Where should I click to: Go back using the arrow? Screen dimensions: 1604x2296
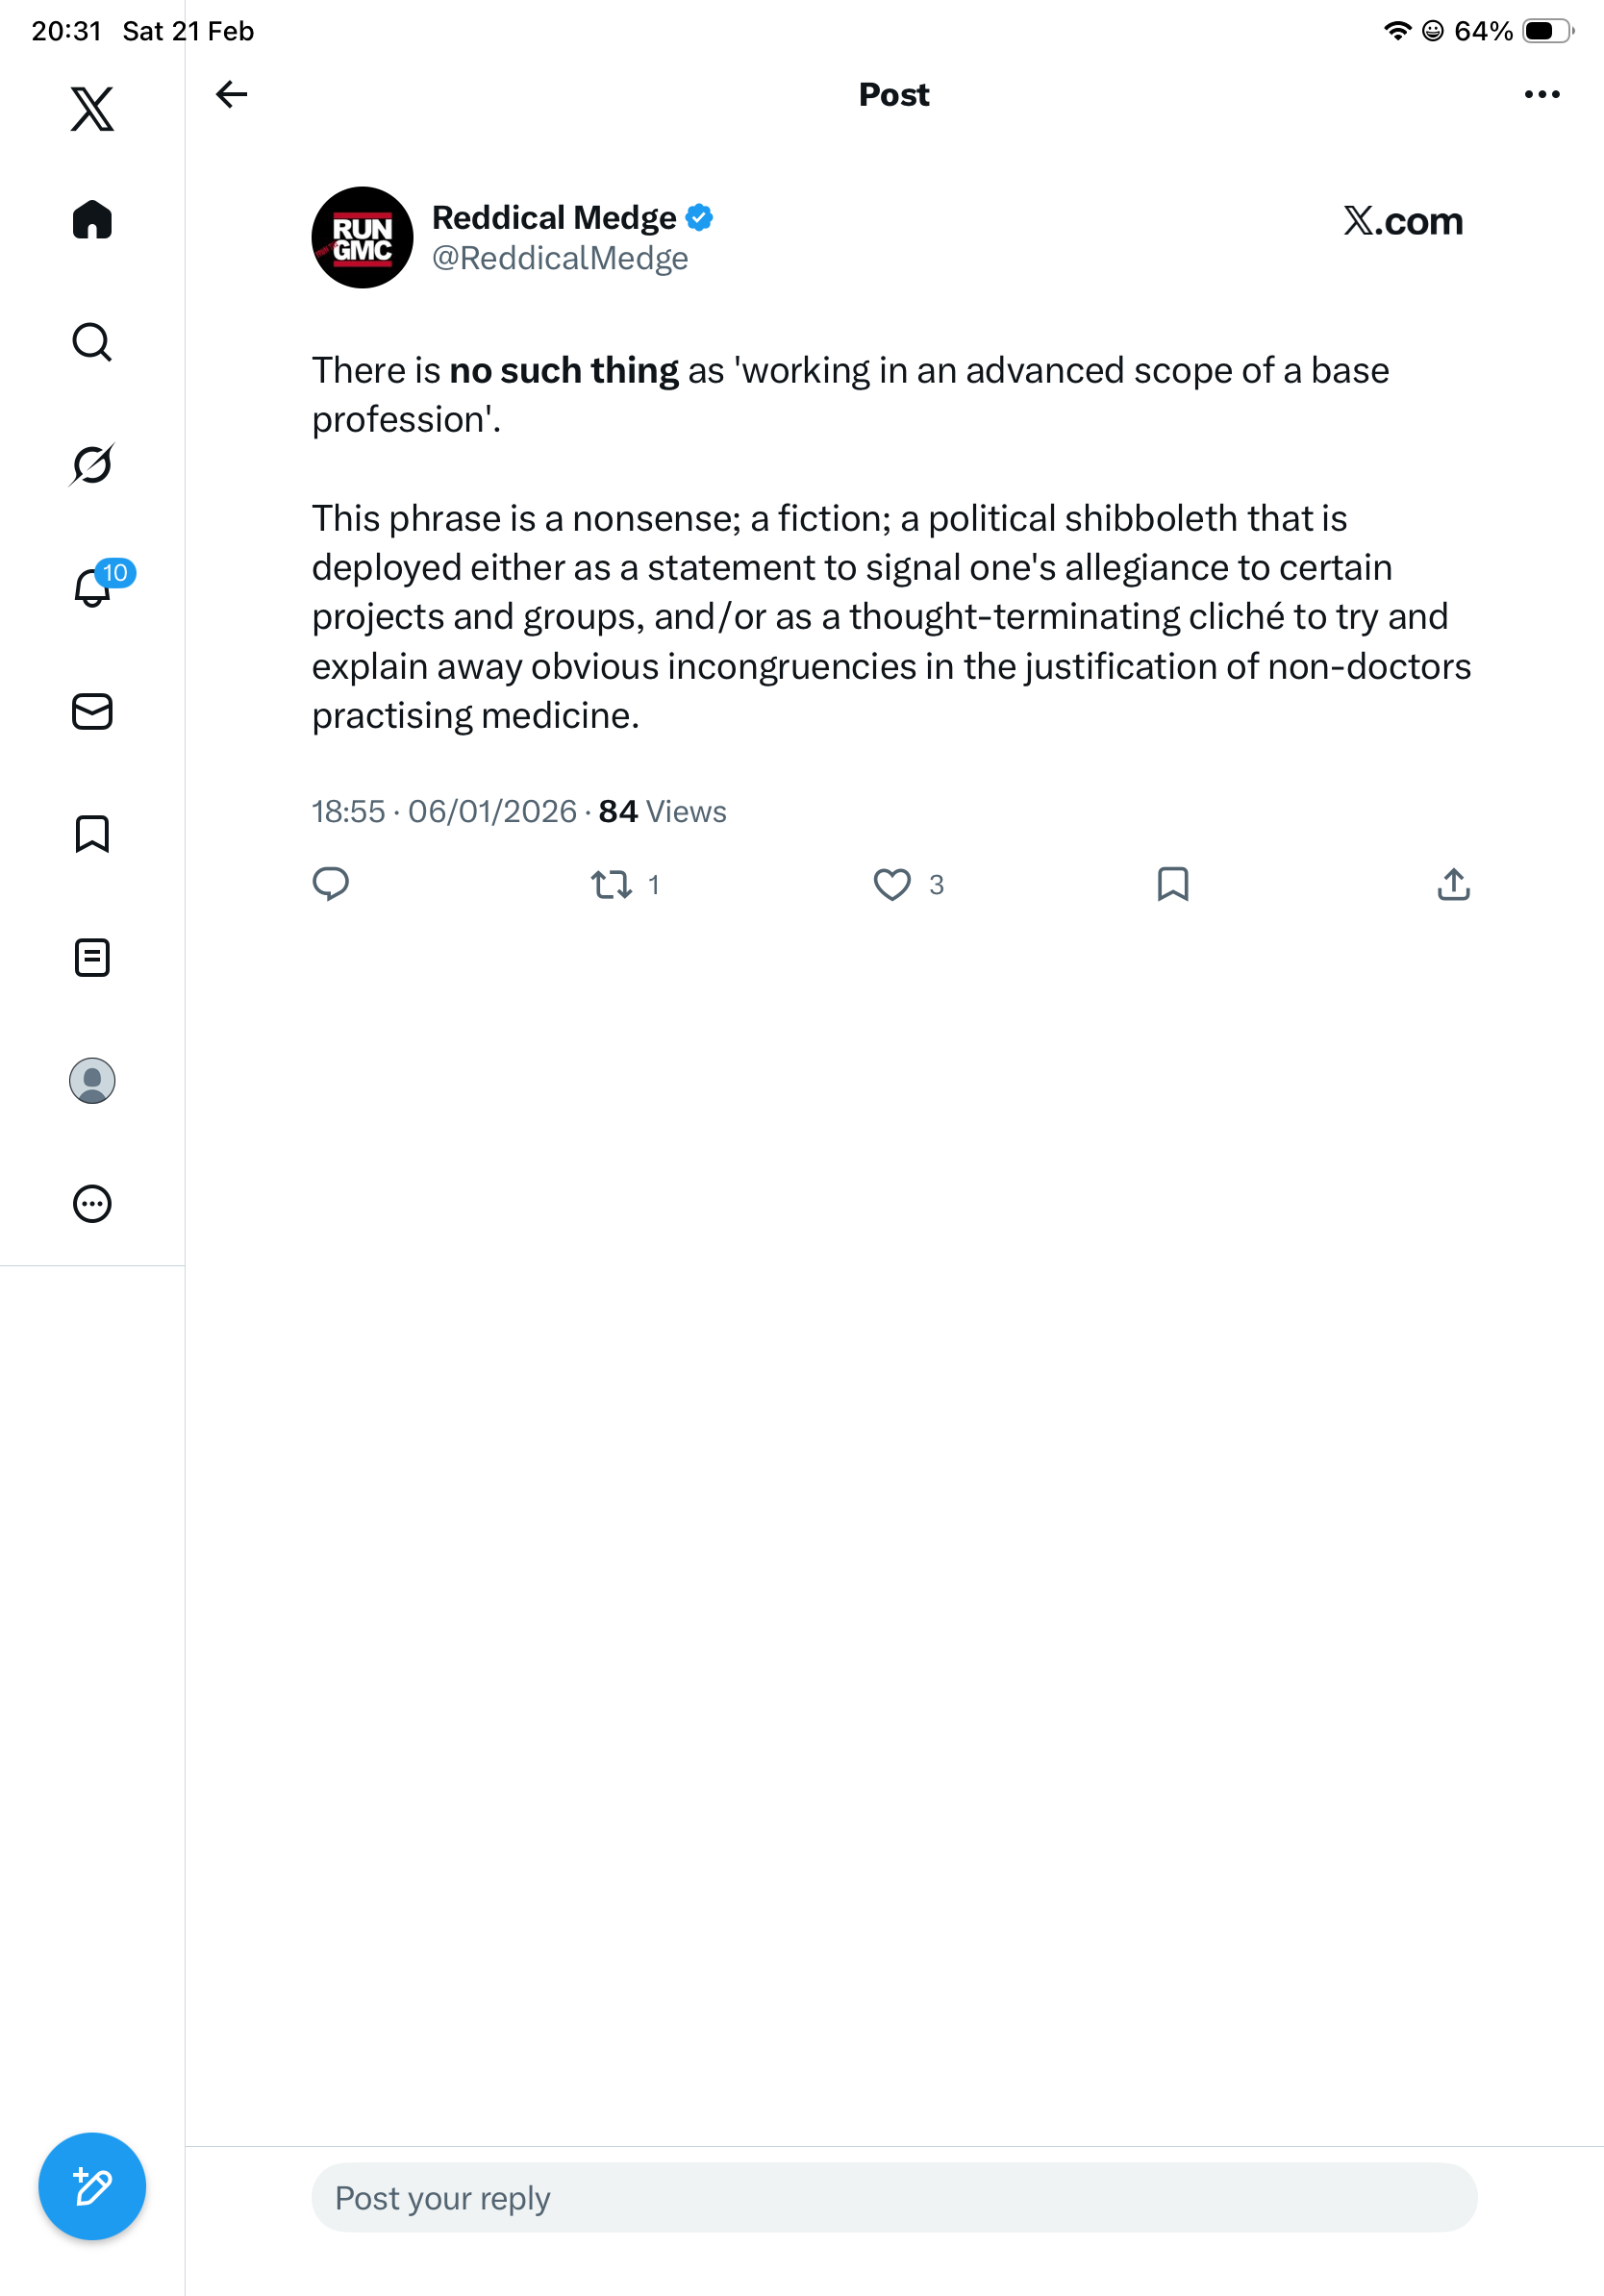coord(232,95)
